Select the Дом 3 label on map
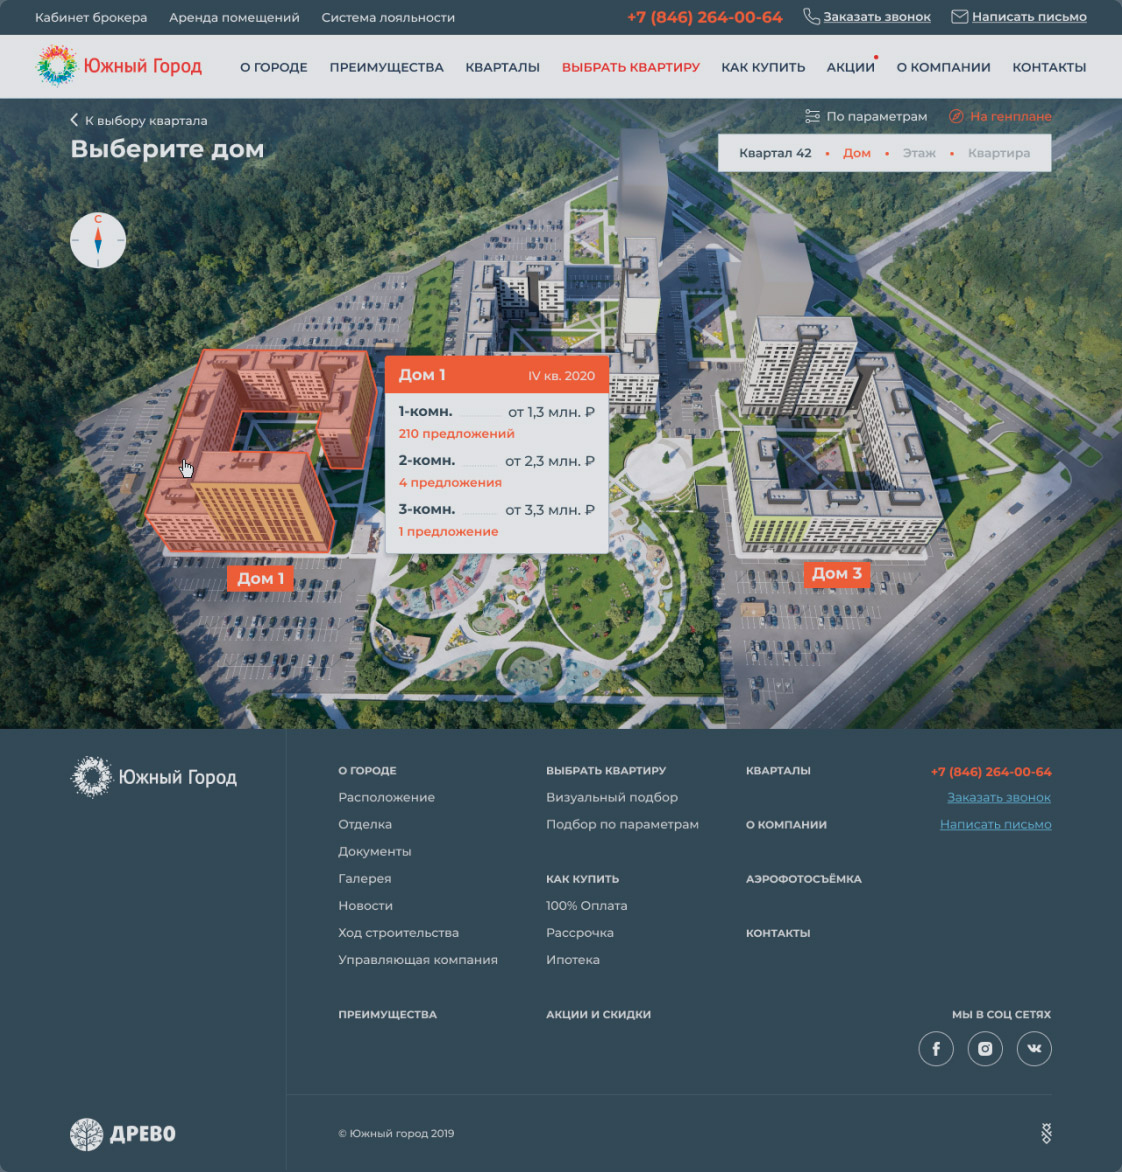Screen dimensions: 1122x1172 [836, 574]
